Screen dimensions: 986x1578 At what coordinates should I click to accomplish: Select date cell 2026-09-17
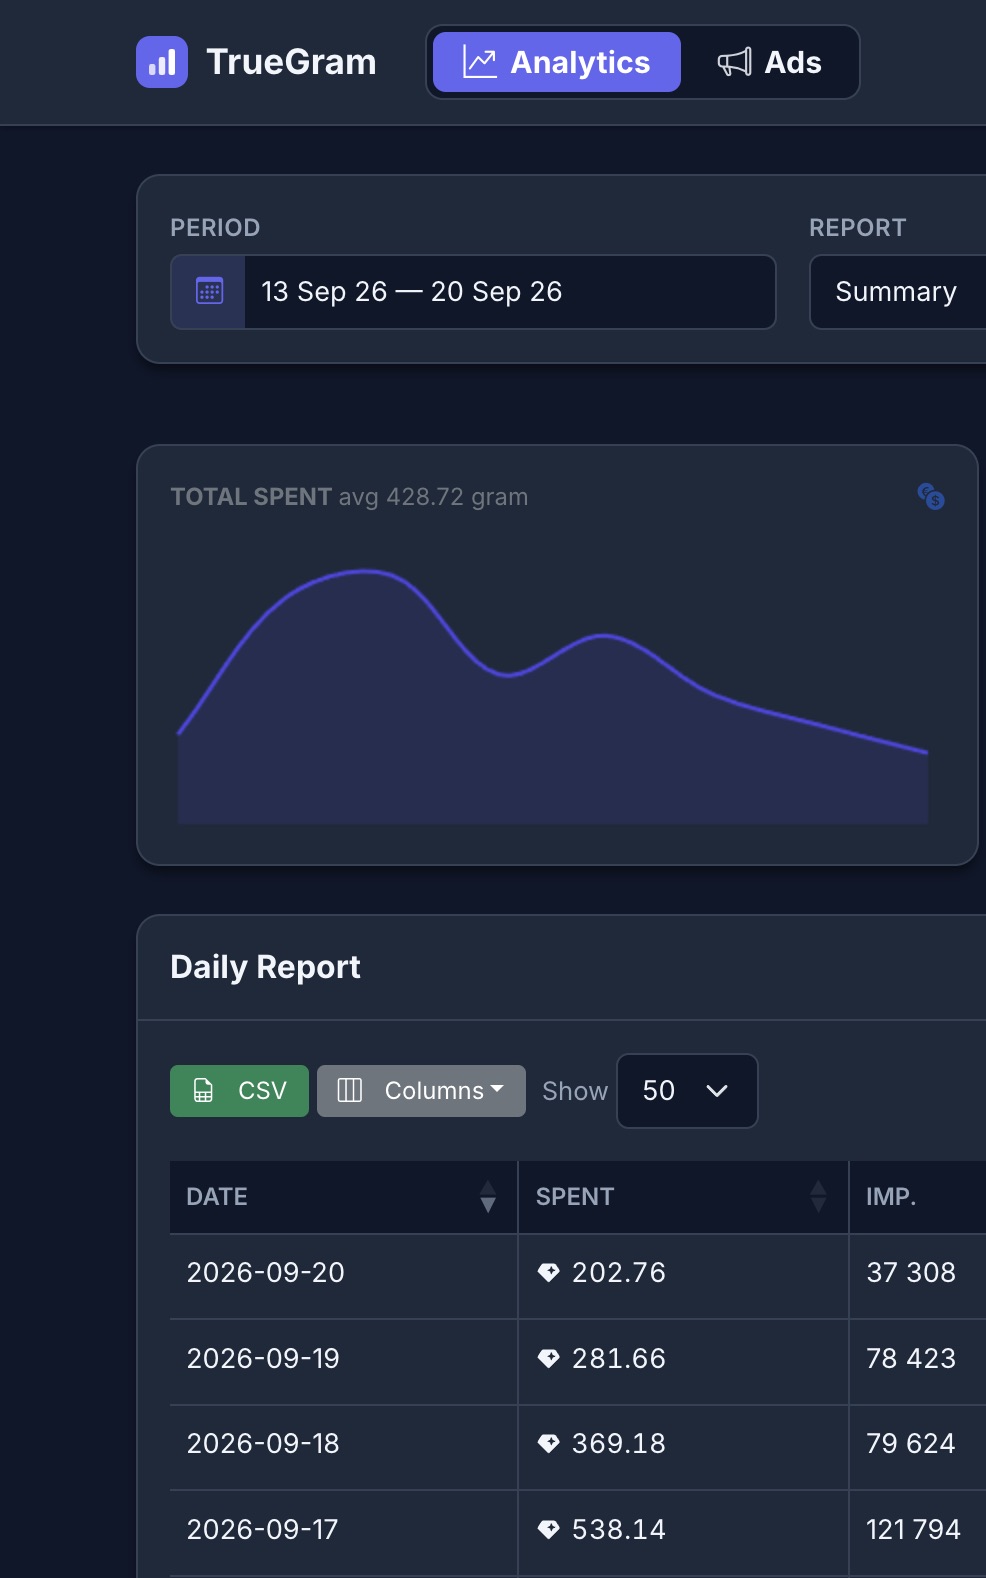click(x=263, y=1530)
